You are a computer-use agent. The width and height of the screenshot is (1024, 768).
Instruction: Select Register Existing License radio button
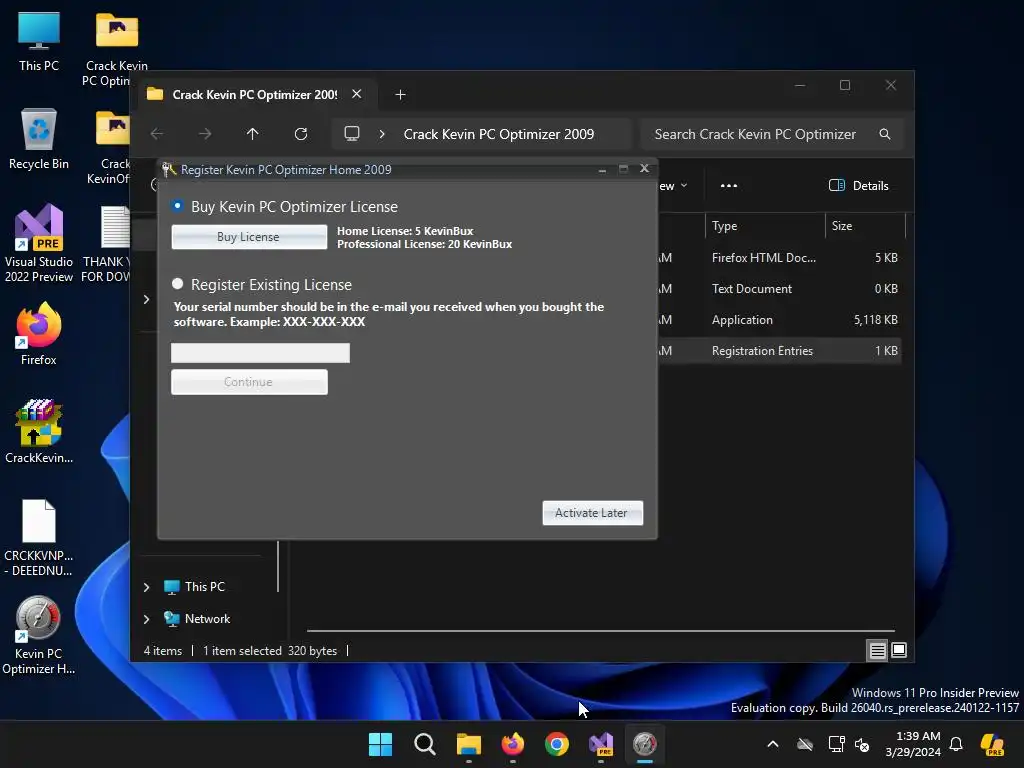(x=177, y=283)
